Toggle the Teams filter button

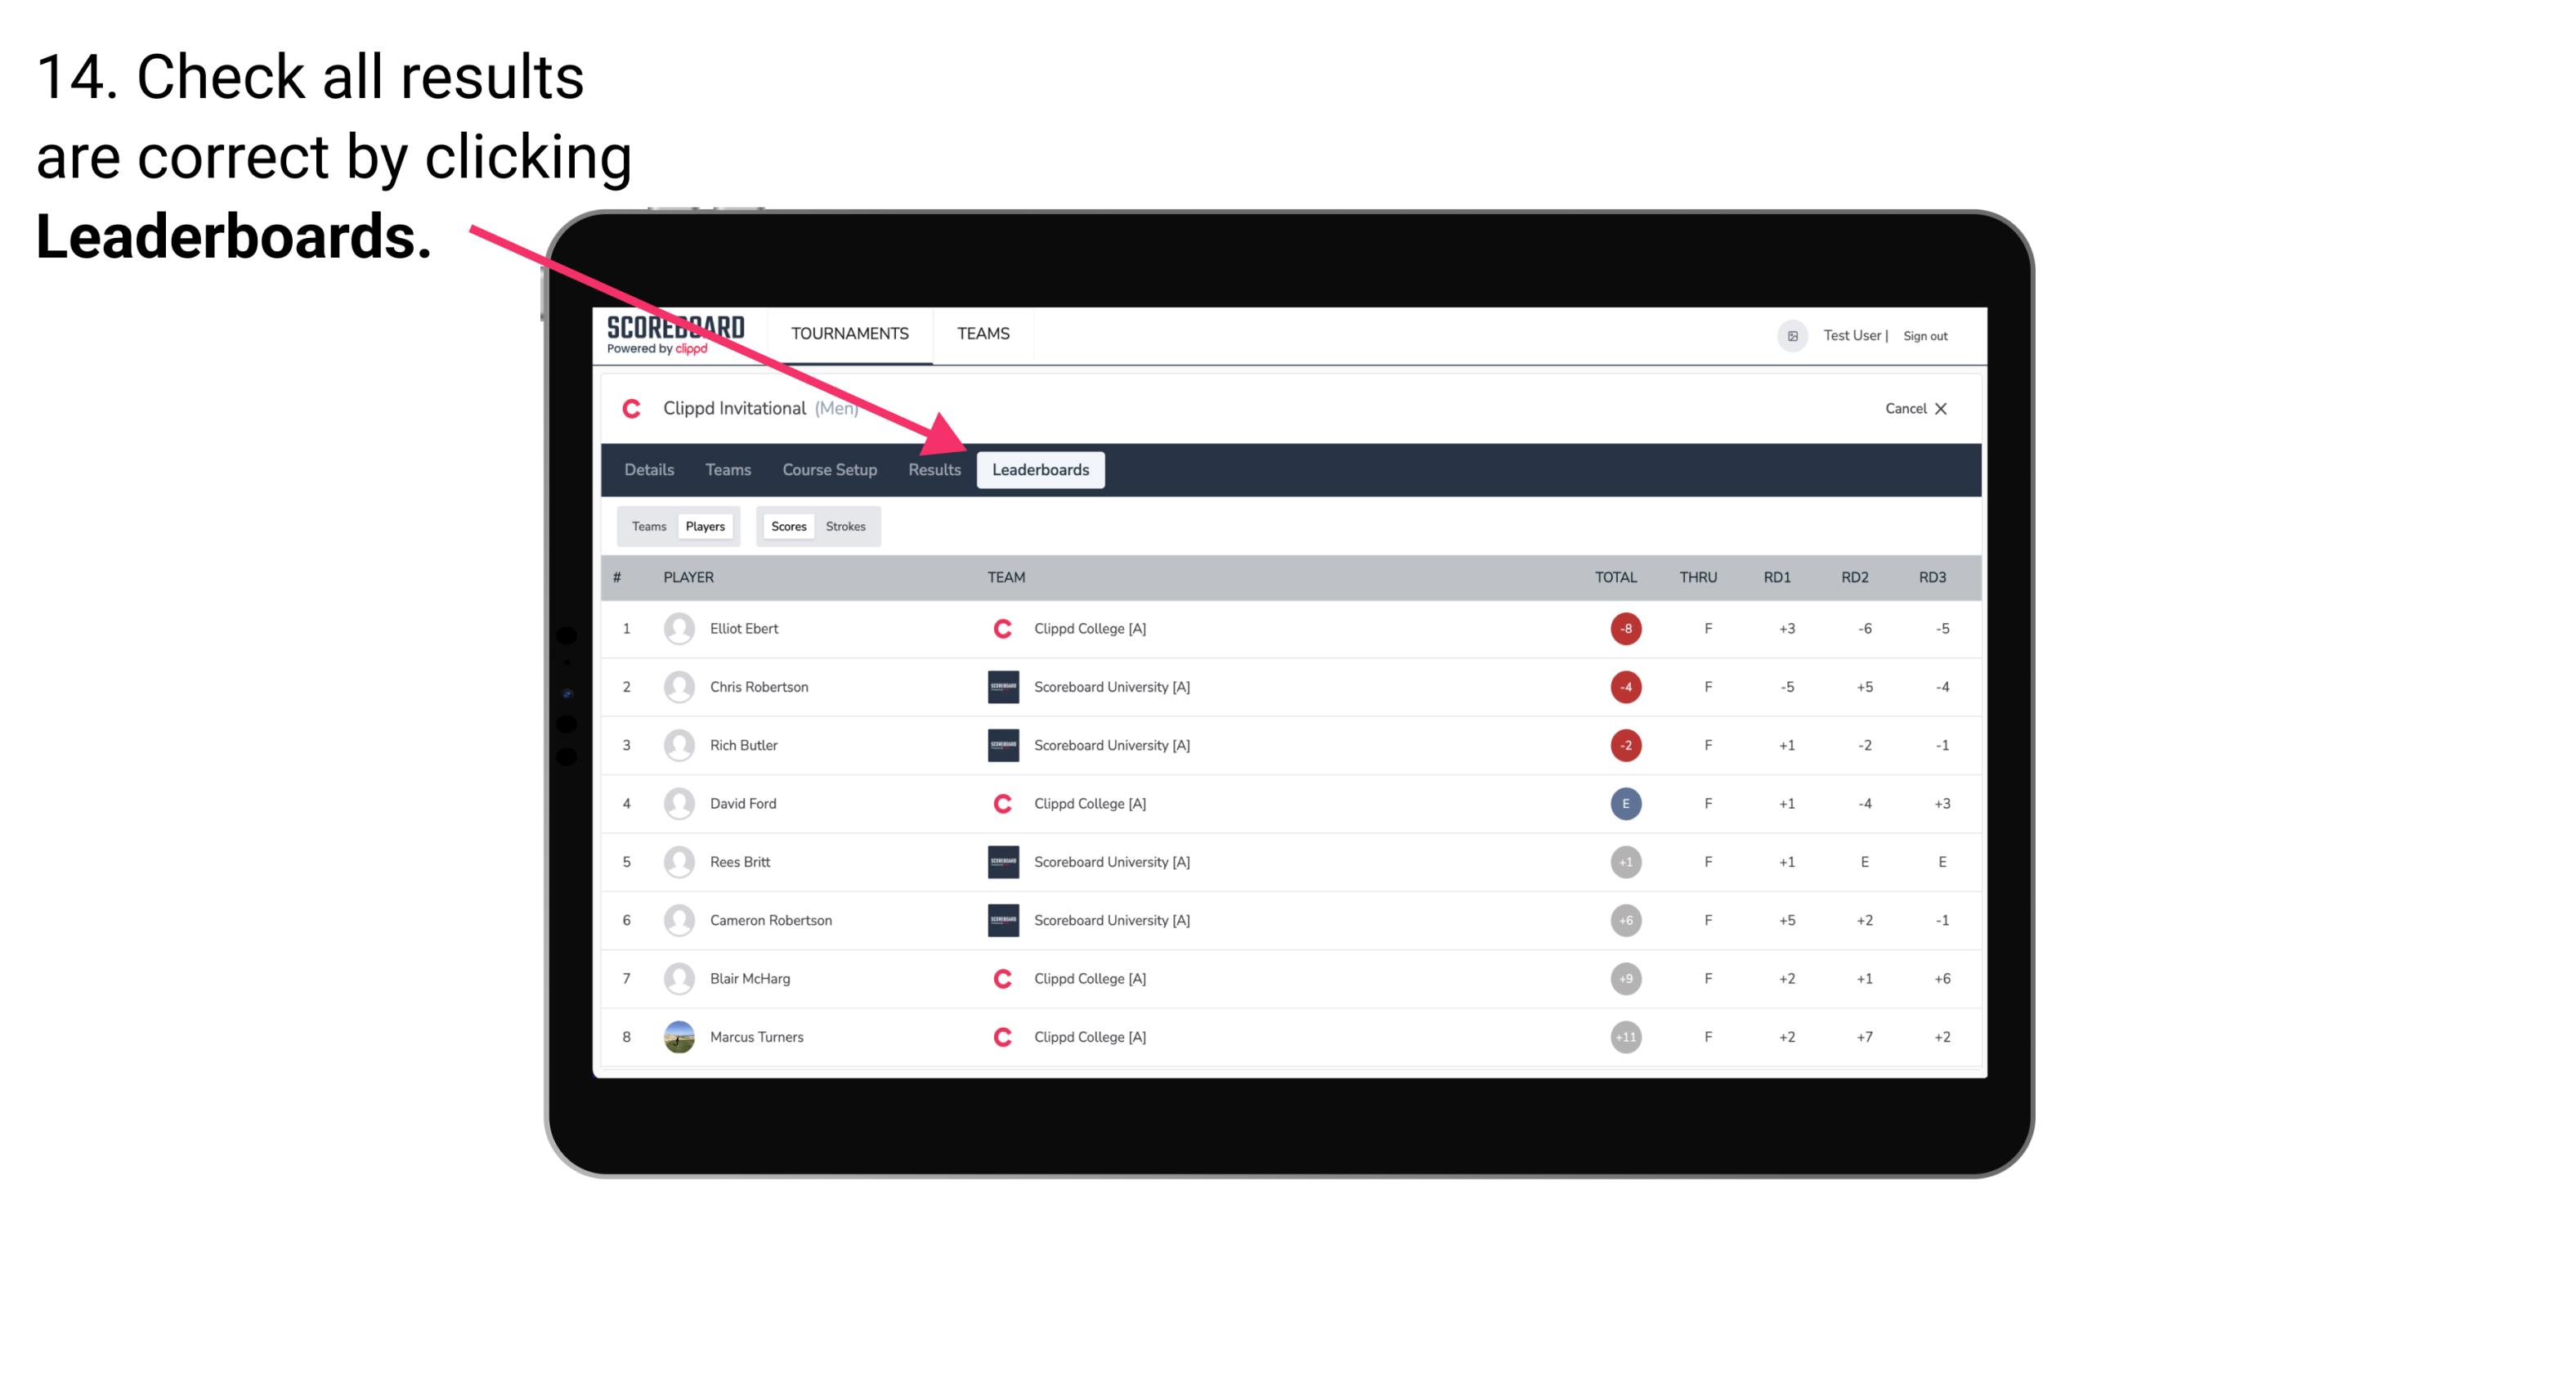coord(647,526)
